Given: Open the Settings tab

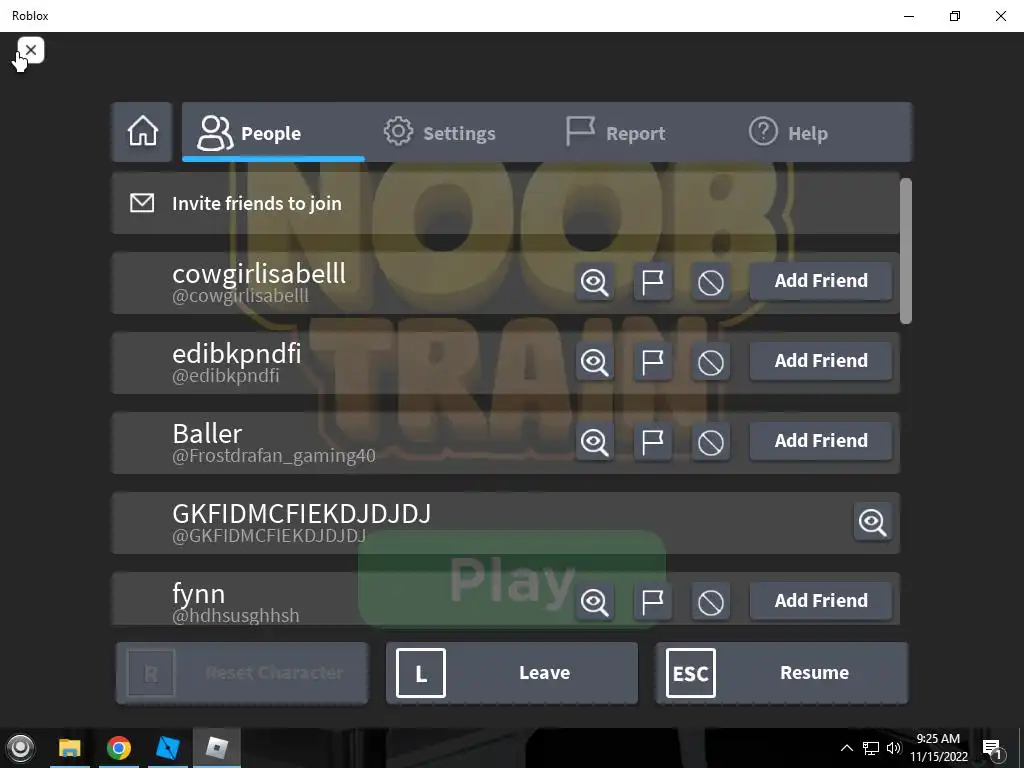Looking at the screenshot, I should 440,133.
